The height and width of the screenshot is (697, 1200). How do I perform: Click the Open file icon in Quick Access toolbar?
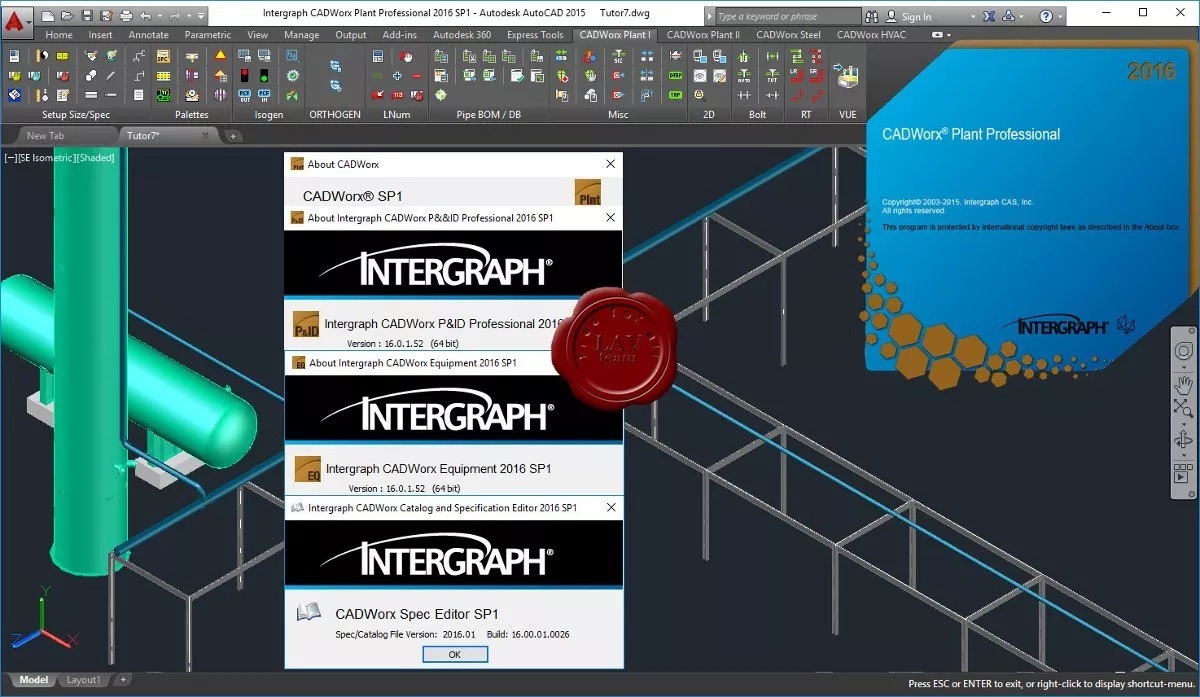pyautogui.click(x=66, y=16)
